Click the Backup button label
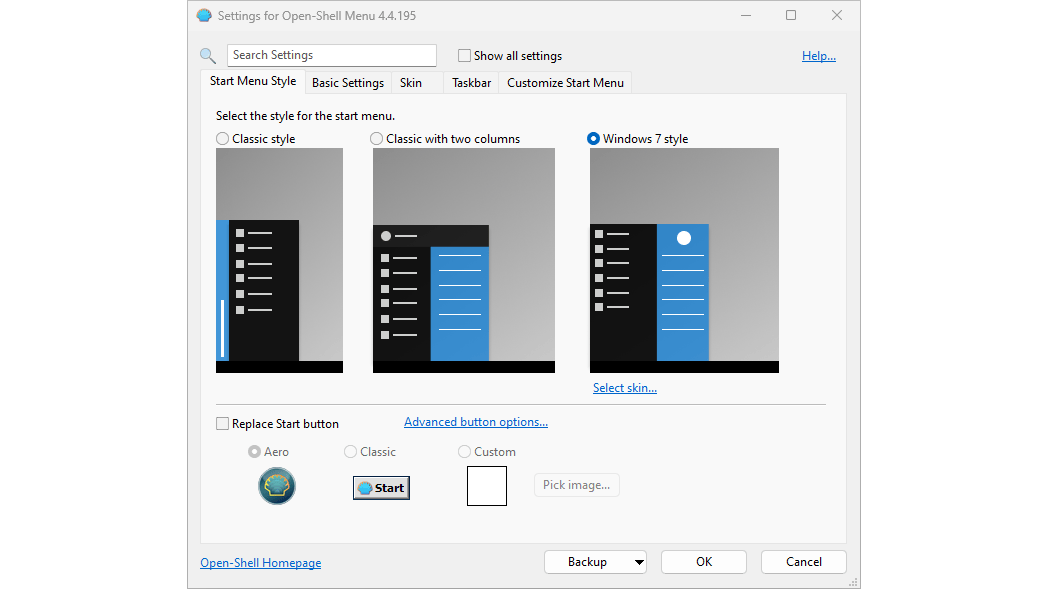The image size is (1047, 589). coord(588,562)
